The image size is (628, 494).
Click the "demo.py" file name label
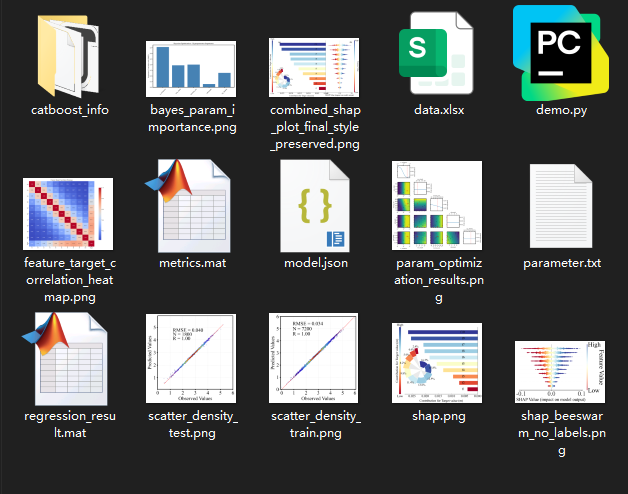tap(562, 110)
